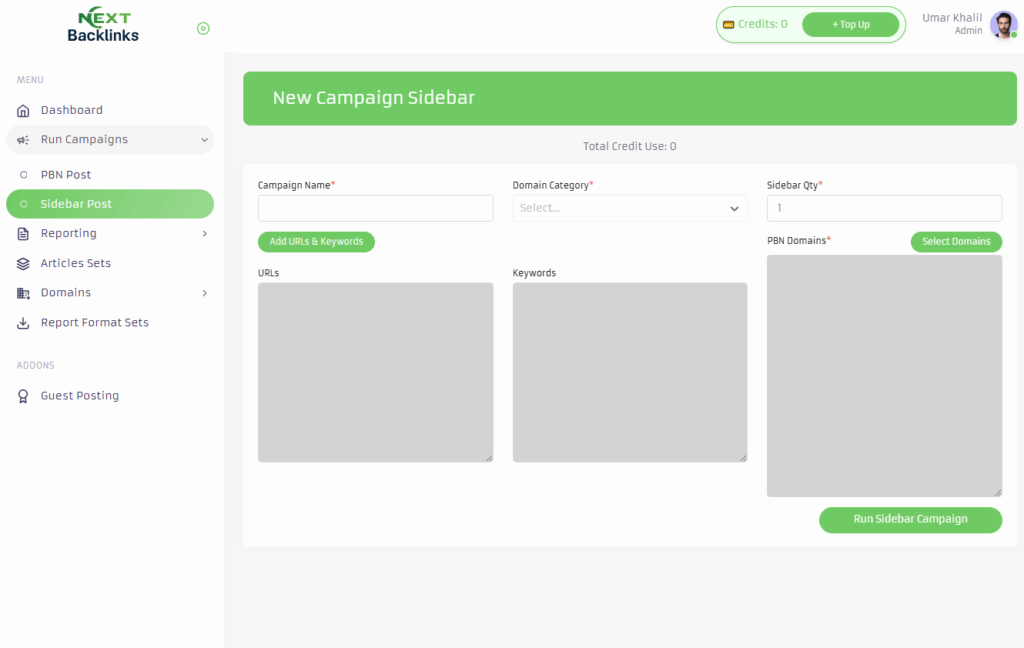Select the Sidebar Post menu item
Image resolution: width=1024 pixels, height=648 pixels.
click(x=110, y=204)
